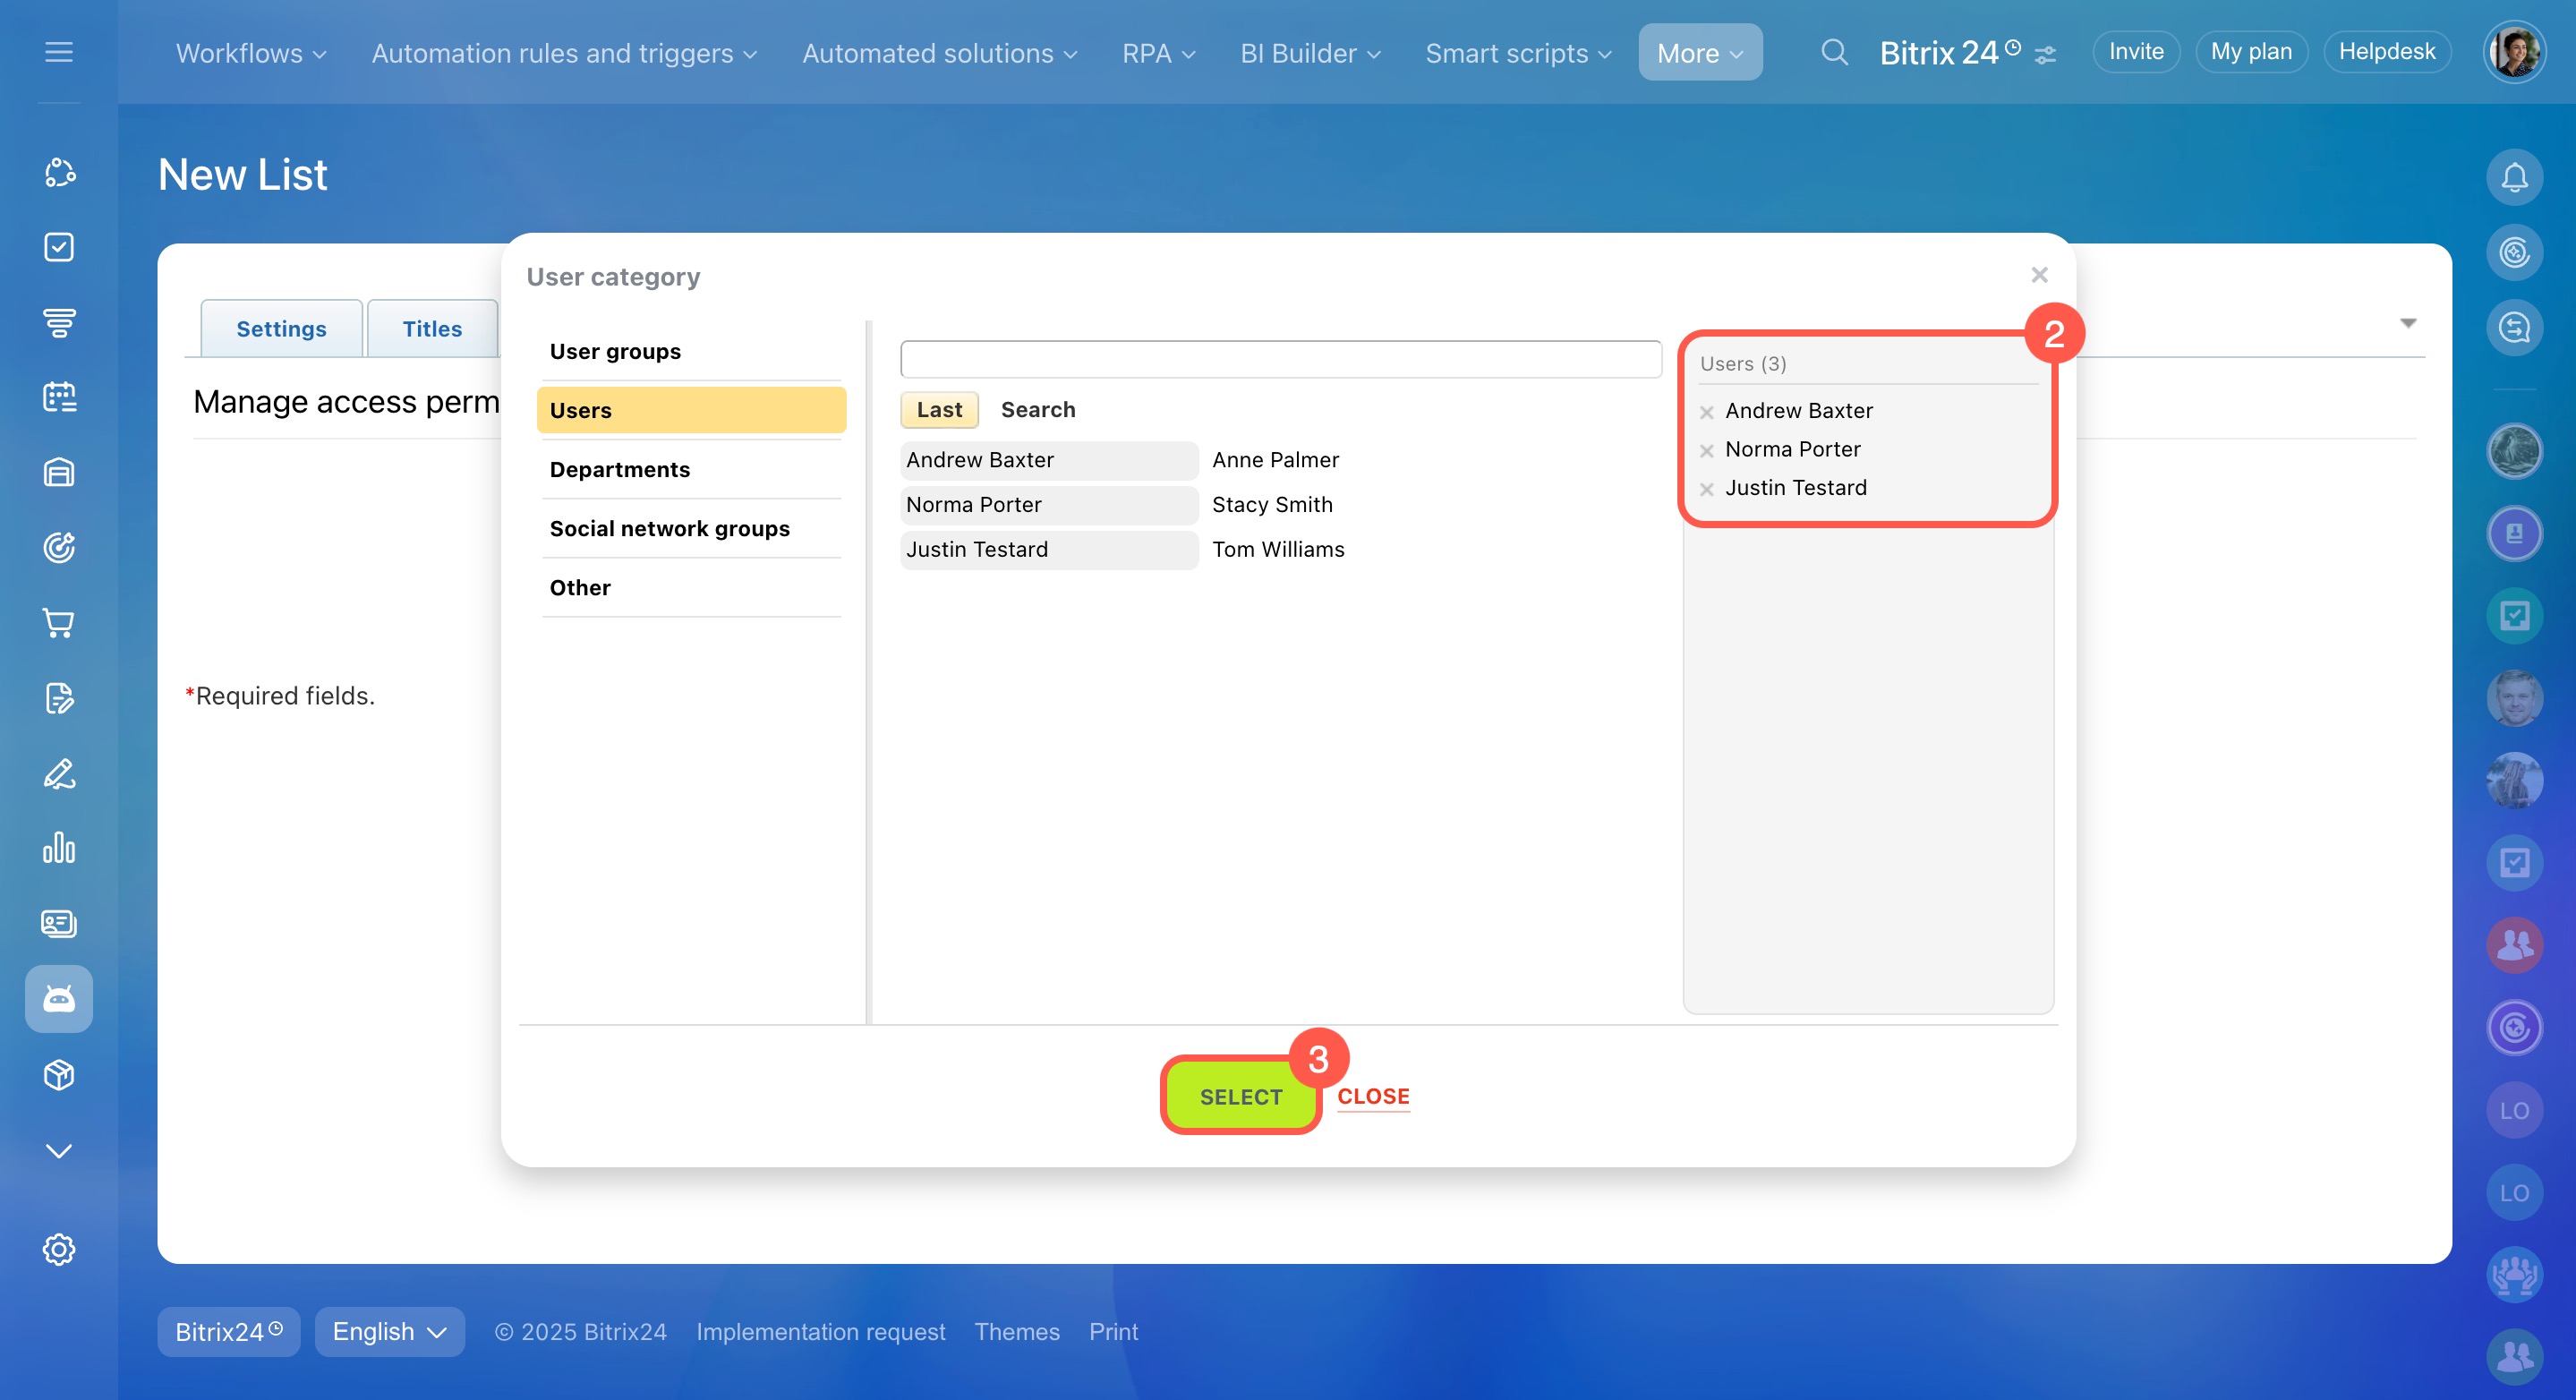Open the cube Market icon in sidebar

pyautogui.click(x=59, y=1074)
